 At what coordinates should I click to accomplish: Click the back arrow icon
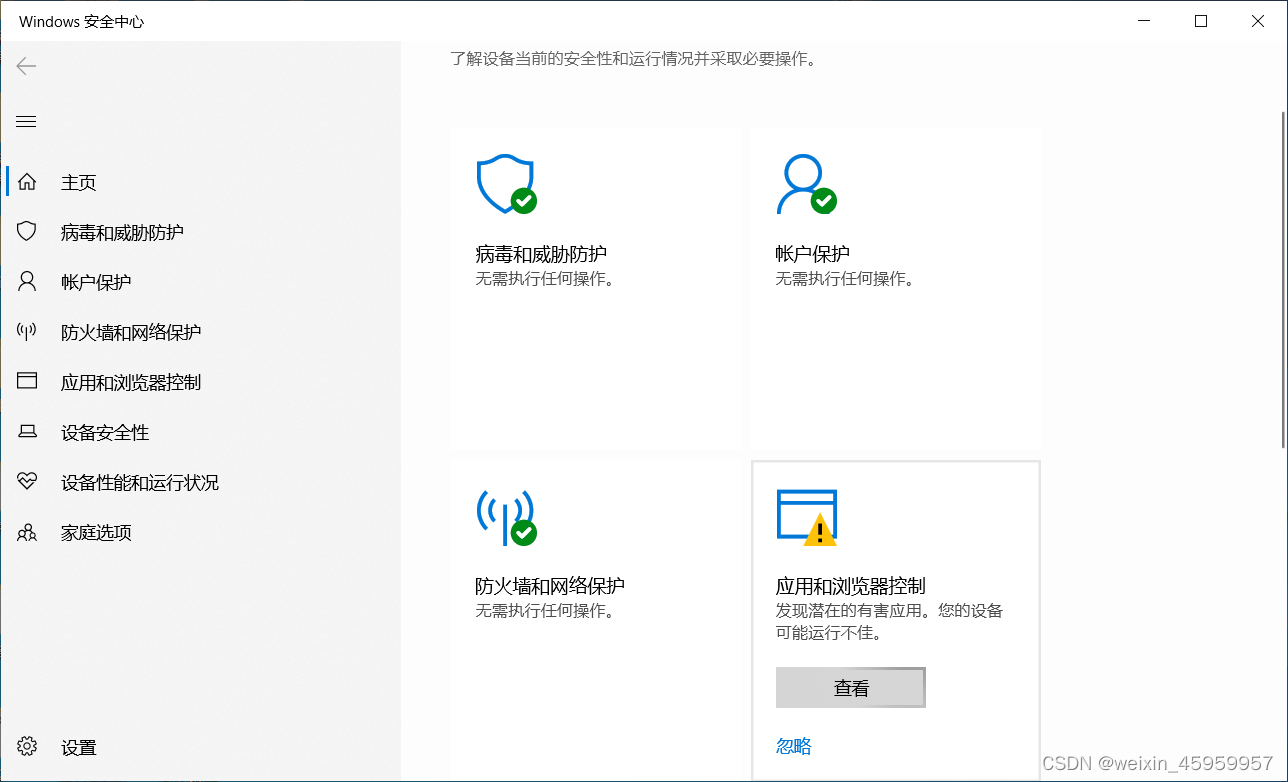click(x=27, y=66)
